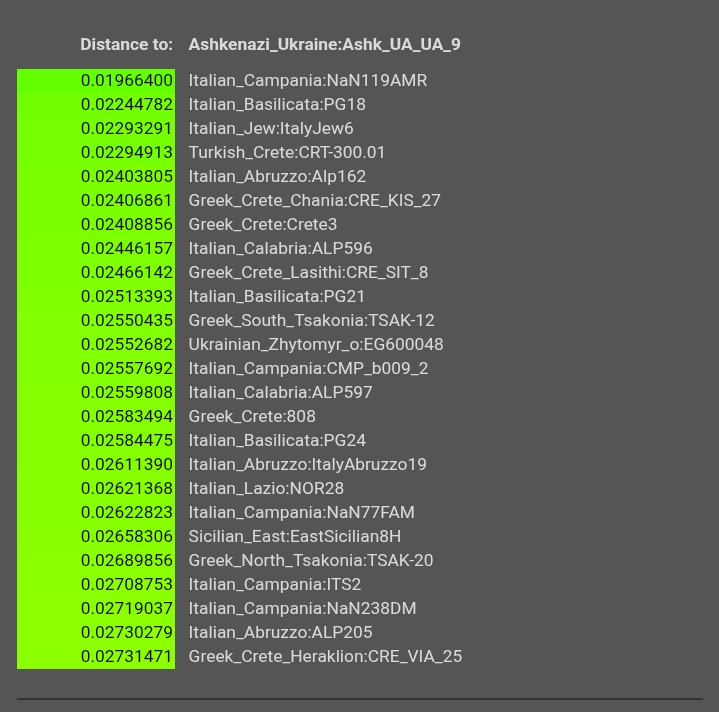This screenshot has height=712, width=719.
Task: Click distance value 0.02658306
Action: [x=127, y=536]
